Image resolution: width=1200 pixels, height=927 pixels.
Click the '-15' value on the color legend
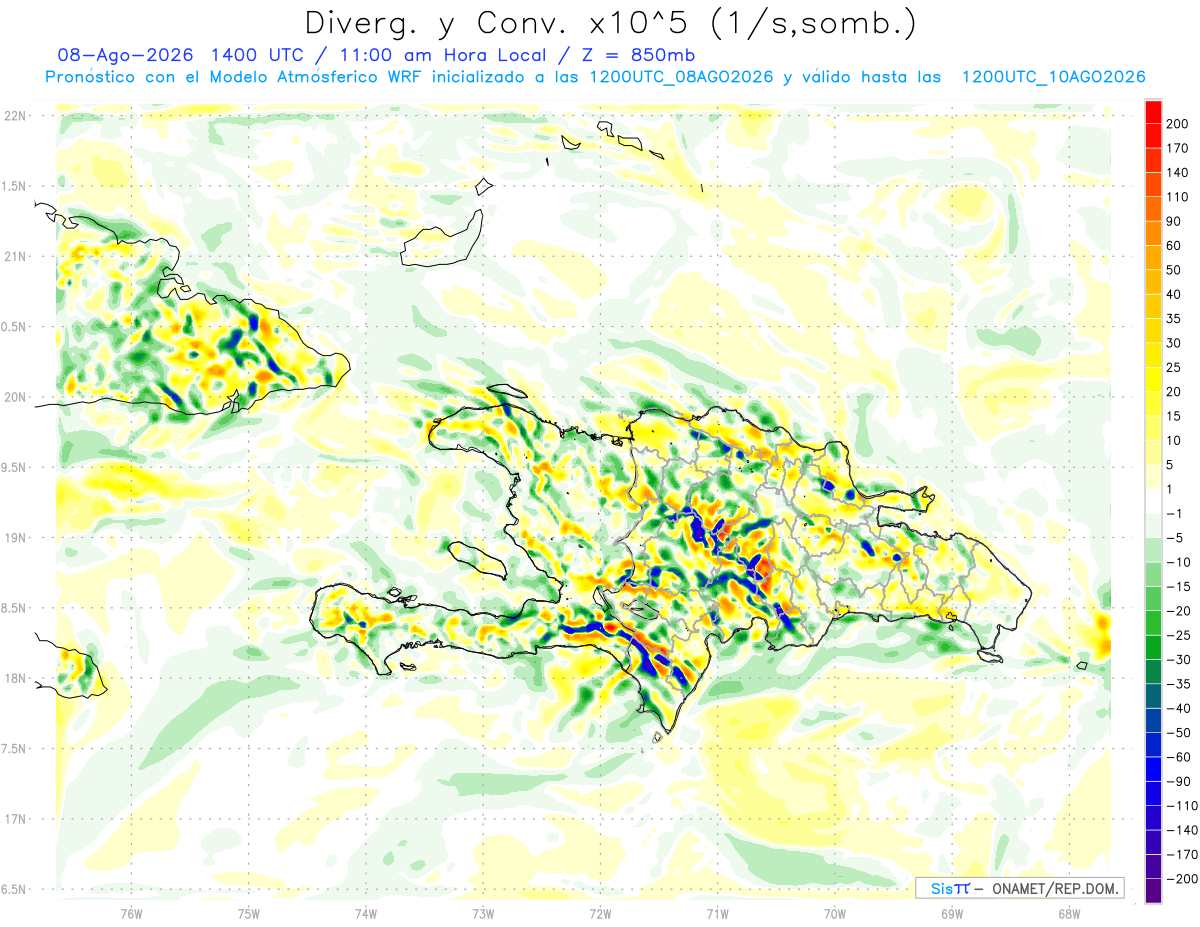(x=1178, y=587)
